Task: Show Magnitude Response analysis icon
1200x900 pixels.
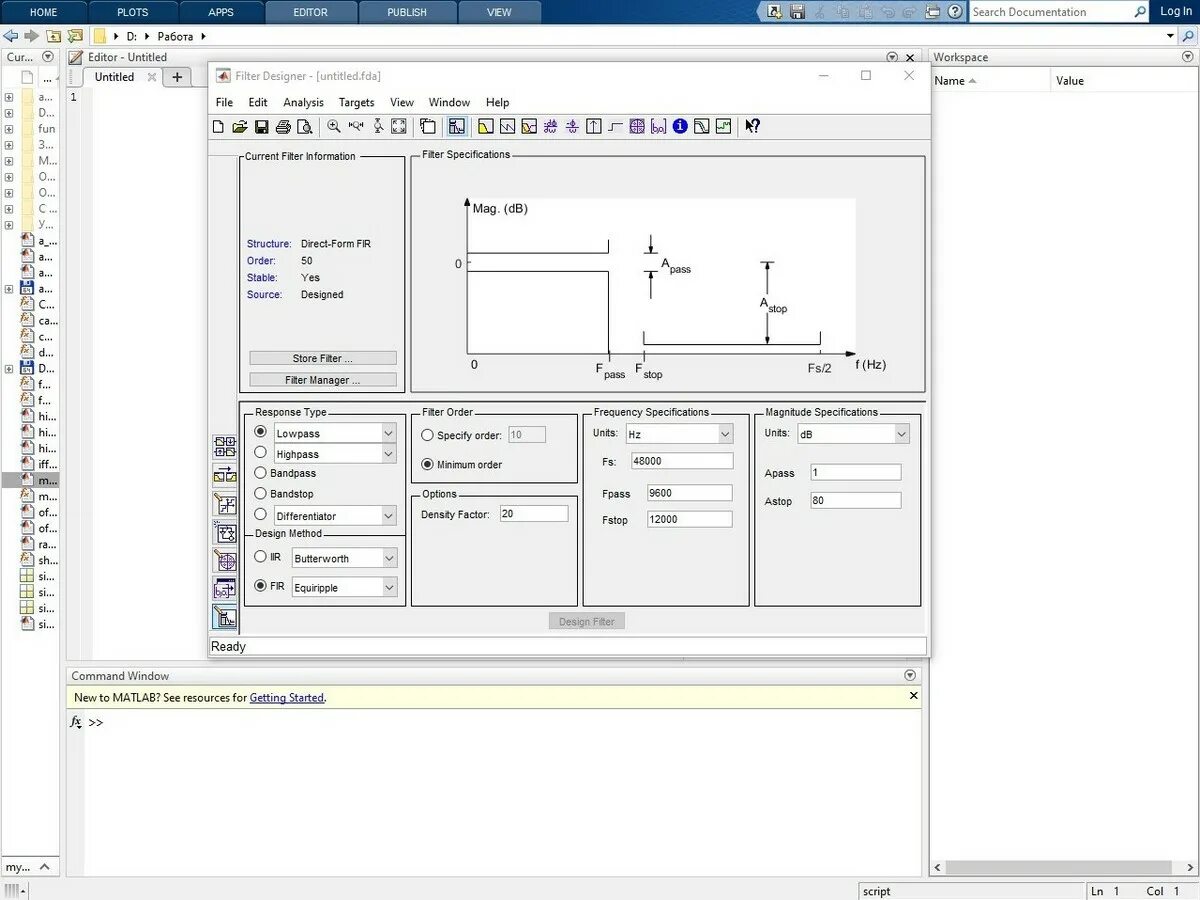Action: 486,126
